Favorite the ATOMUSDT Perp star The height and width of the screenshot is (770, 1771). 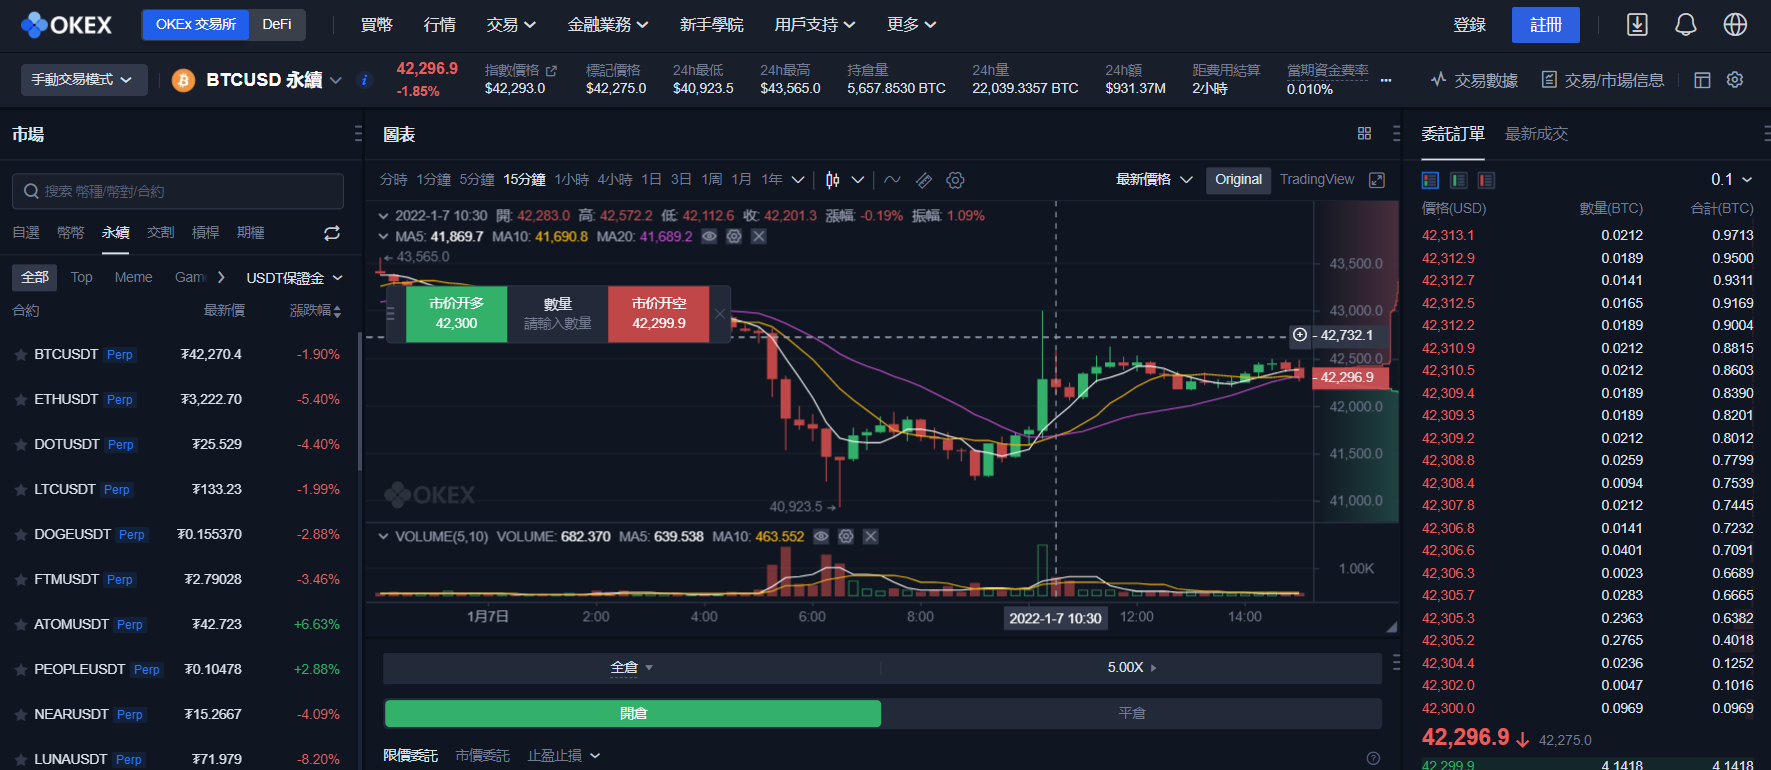[20, 625]
